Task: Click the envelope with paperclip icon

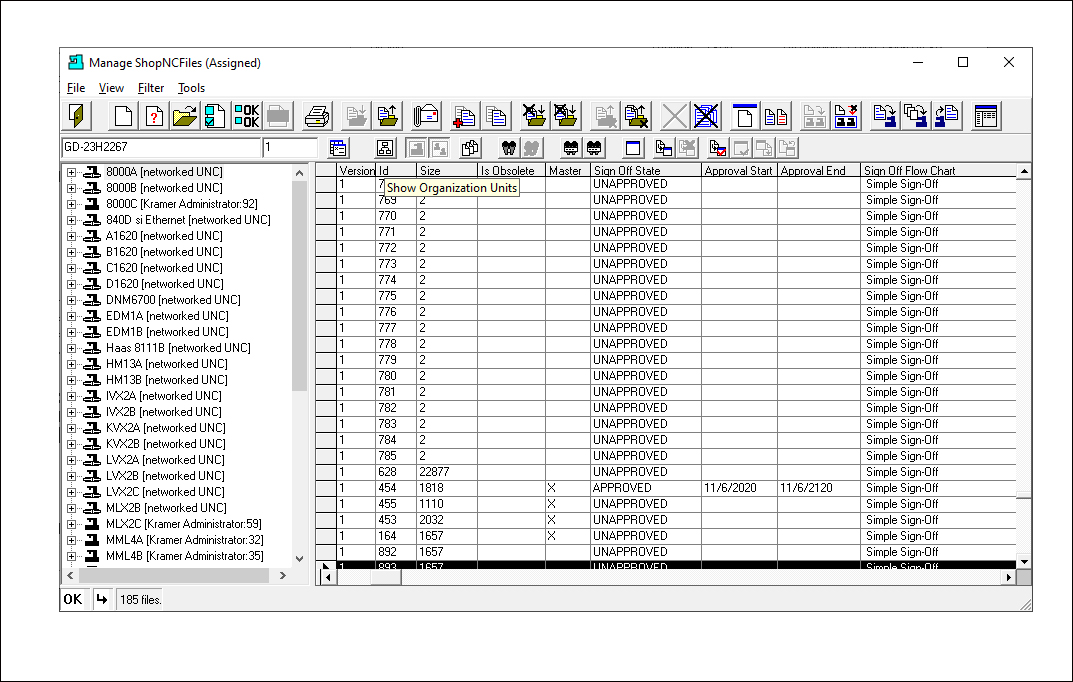Action: click(426, 116)
